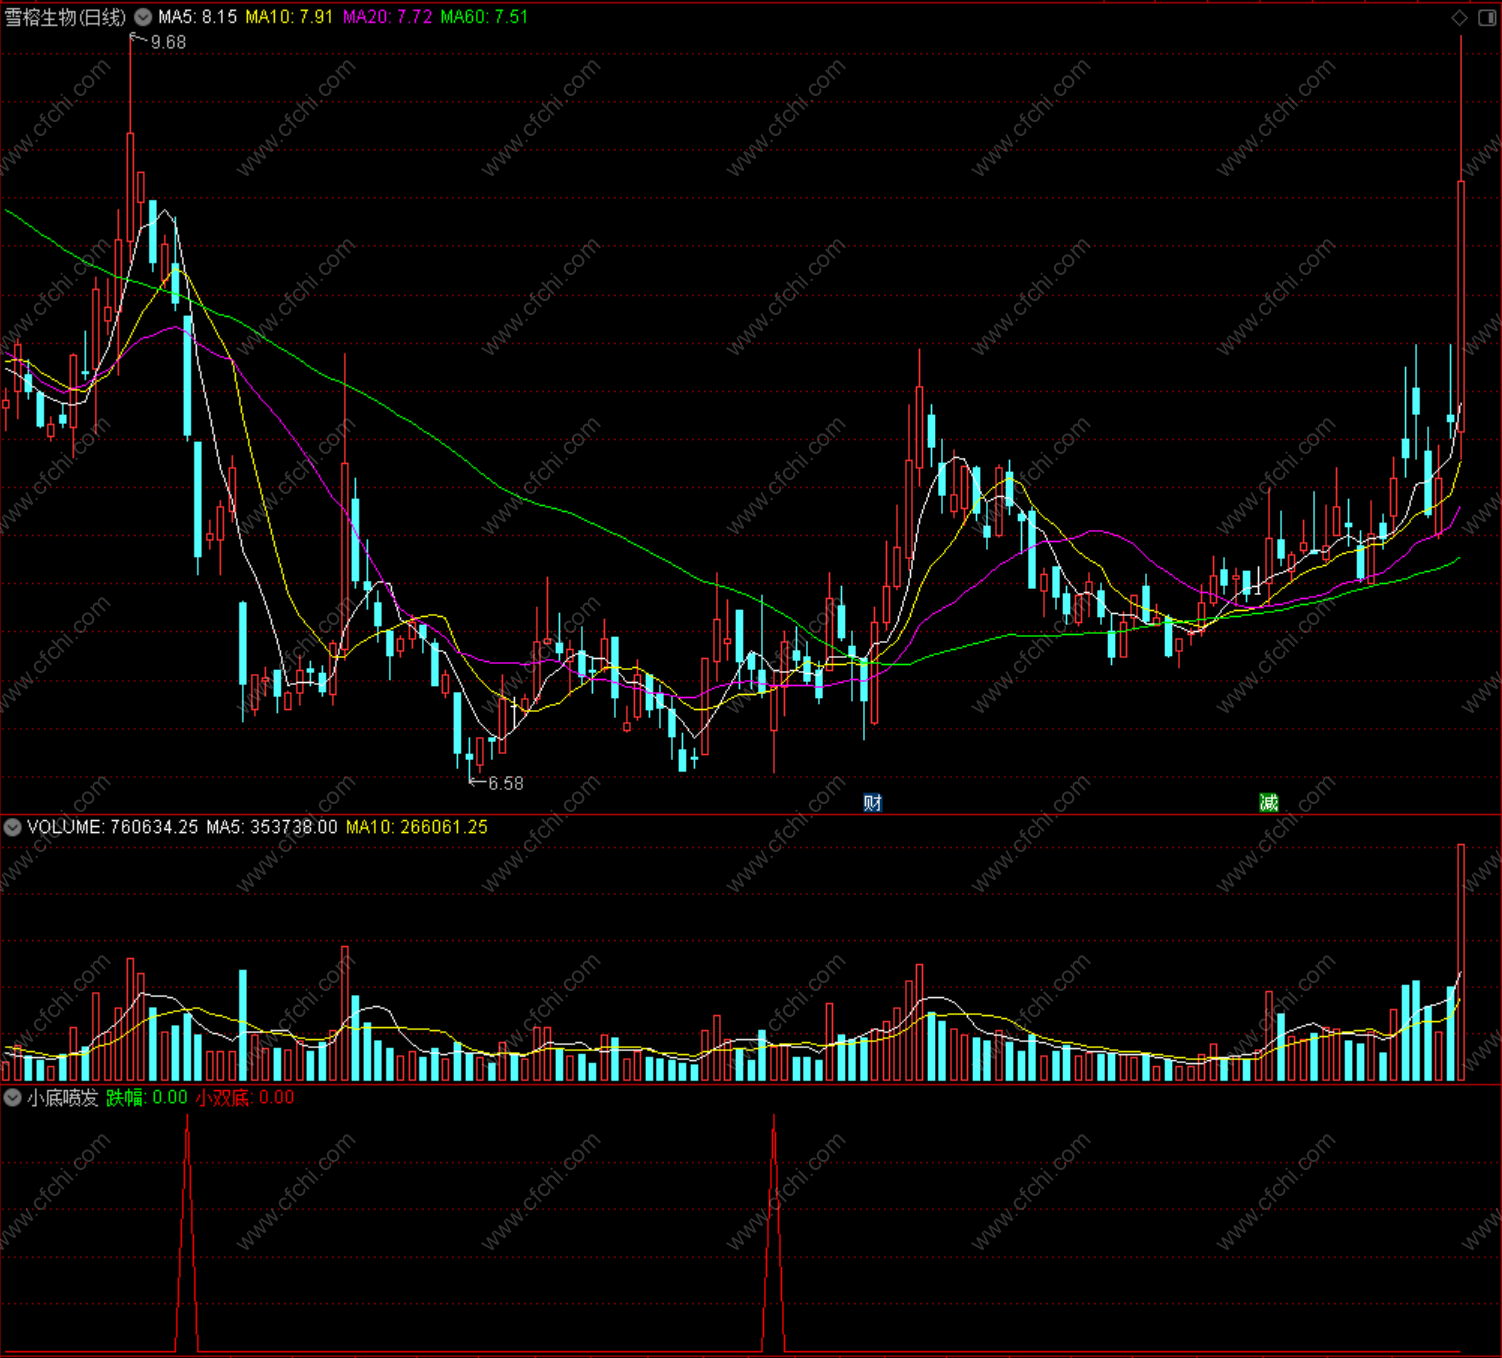This screenshot has height=1358, width=1502.
Task: Click the 小底喷发 indicator name
Action: click(63, 1097)
